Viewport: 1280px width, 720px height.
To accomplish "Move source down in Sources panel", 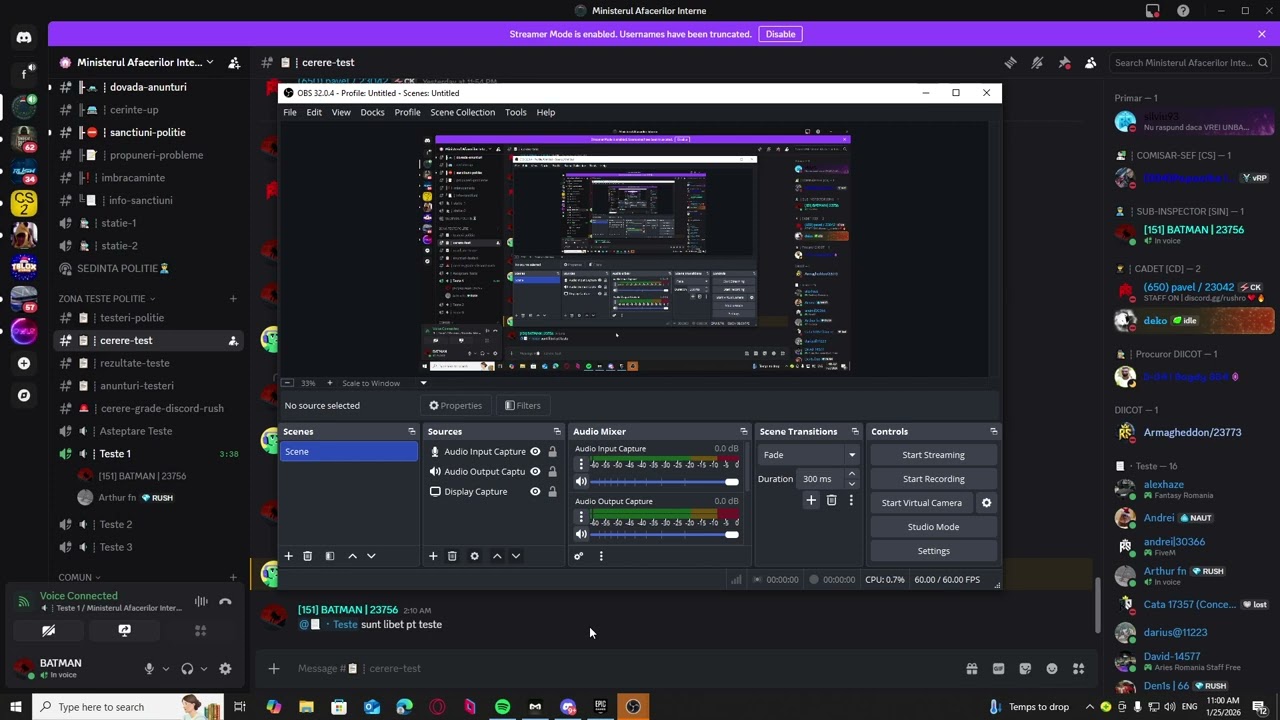I will point(516,556).
